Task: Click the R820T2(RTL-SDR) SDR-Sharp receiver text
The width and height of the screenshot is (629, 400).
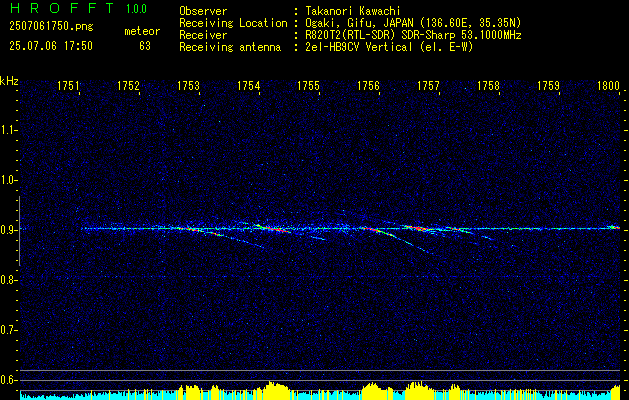Action: pyautogui.click(x=413, y=35)
